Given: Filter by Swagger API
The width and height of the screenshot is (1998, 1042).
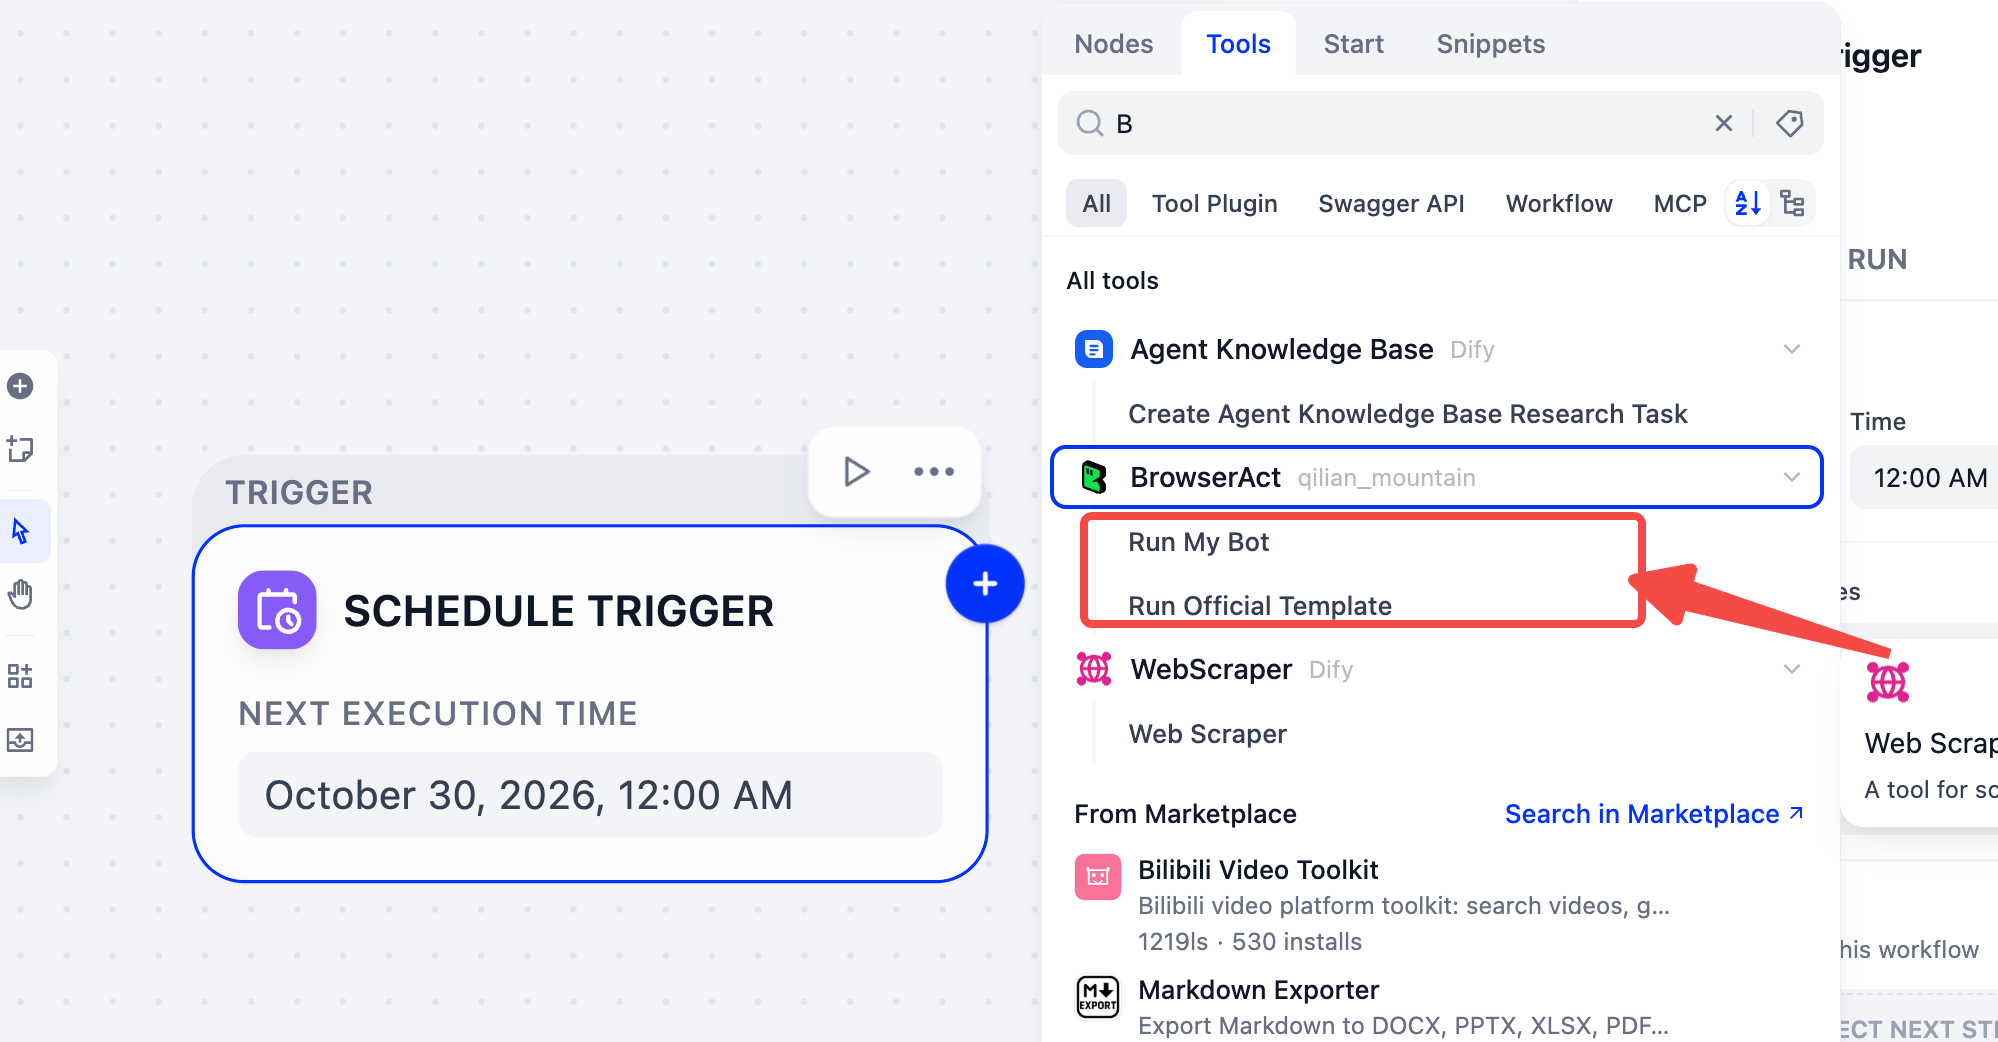Looking at the screenshot, I should [x=1391, y=204].
